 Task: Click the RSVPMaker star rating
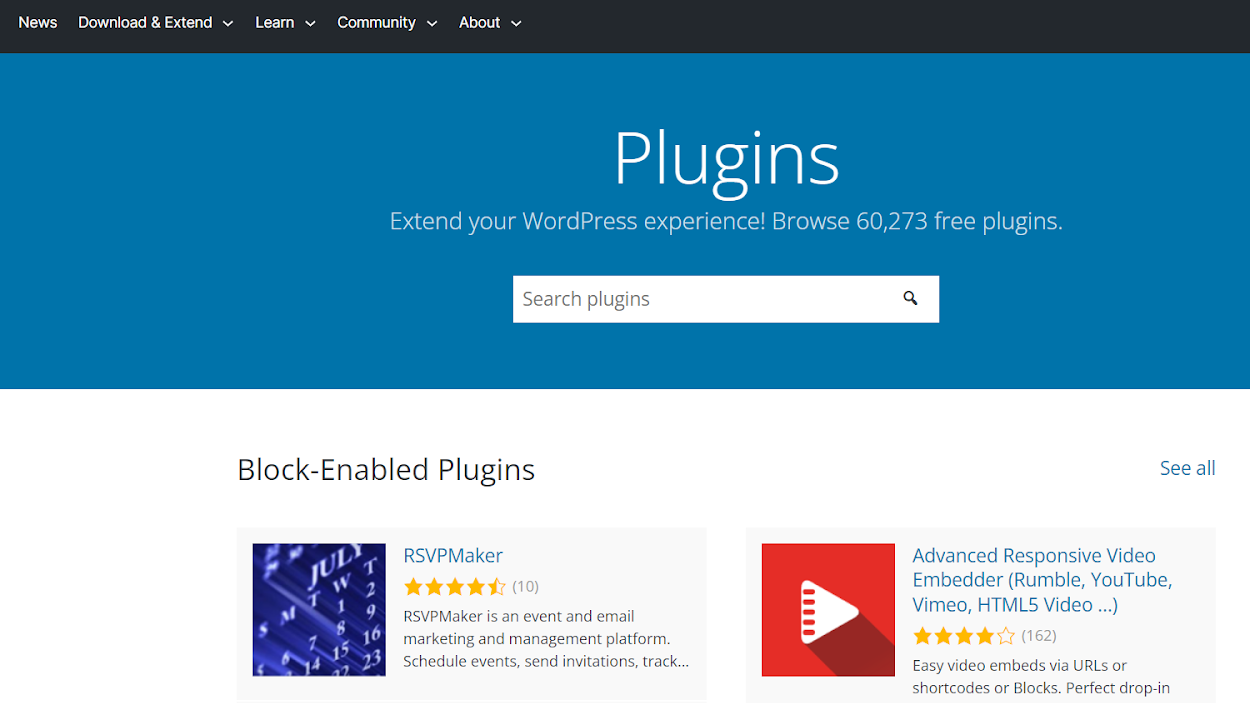pyautogui.click(x=455, y=587)
